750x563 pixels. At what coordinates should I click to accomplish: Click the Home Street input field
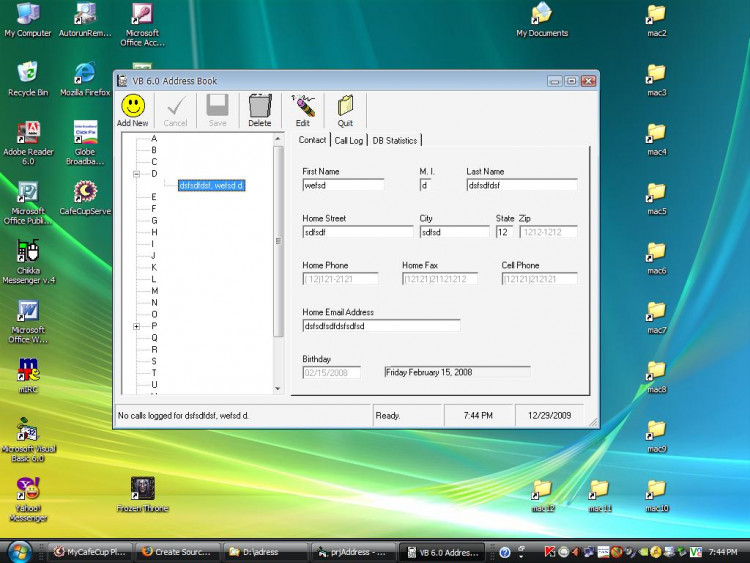click(x=358, y=232)
